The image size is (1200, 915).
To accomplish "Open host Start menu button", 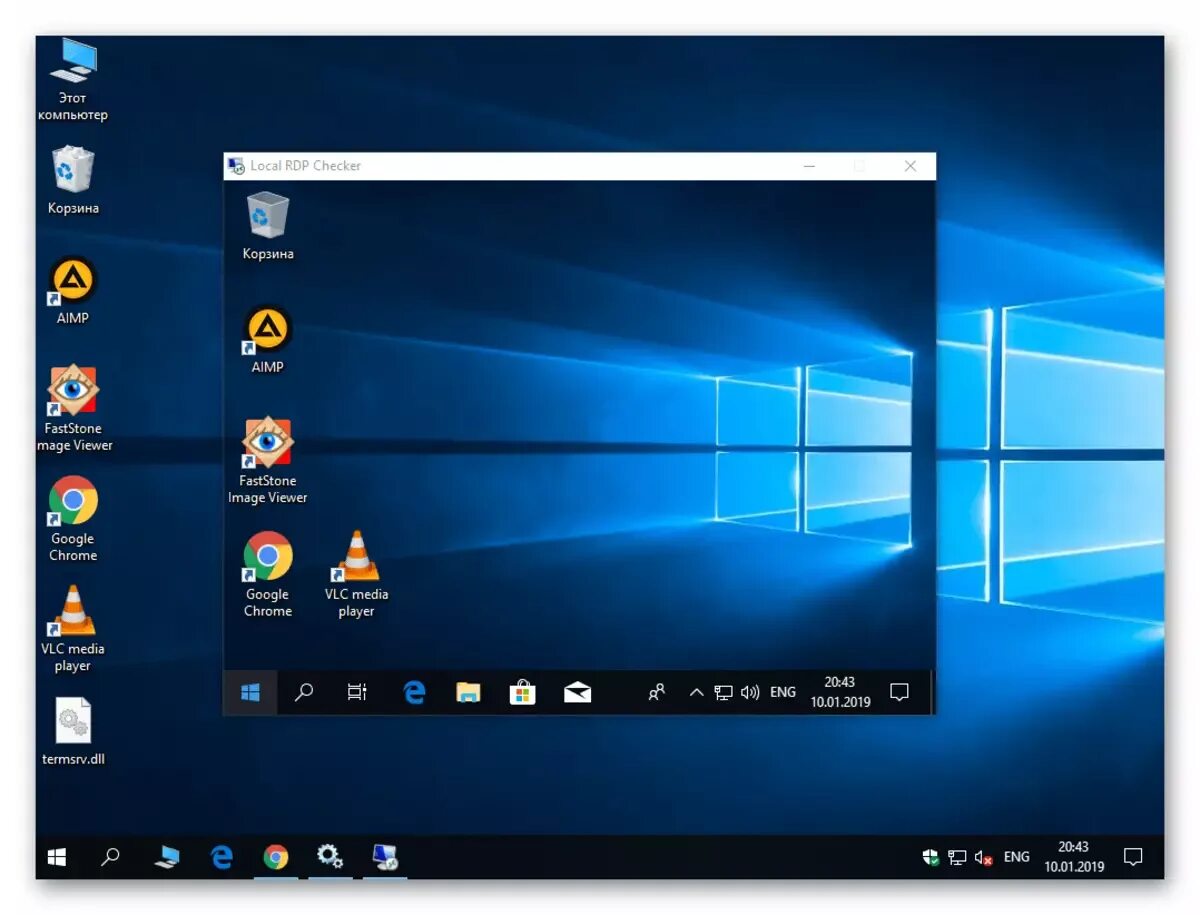I will pyautogui.click(x=57, y=857).
